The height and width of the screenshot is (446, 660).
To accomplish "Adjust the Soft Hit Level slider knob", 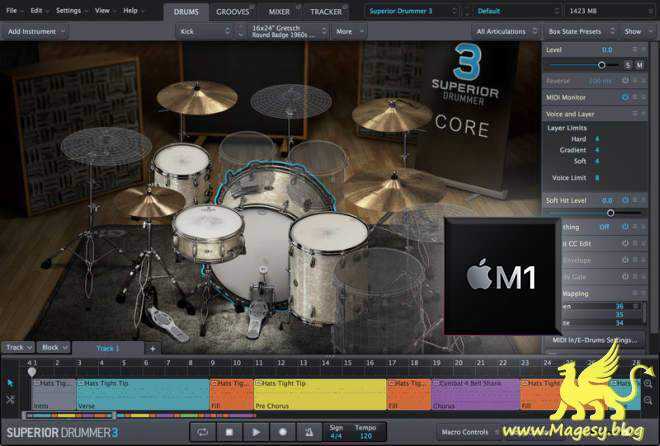I will (610, 213).
